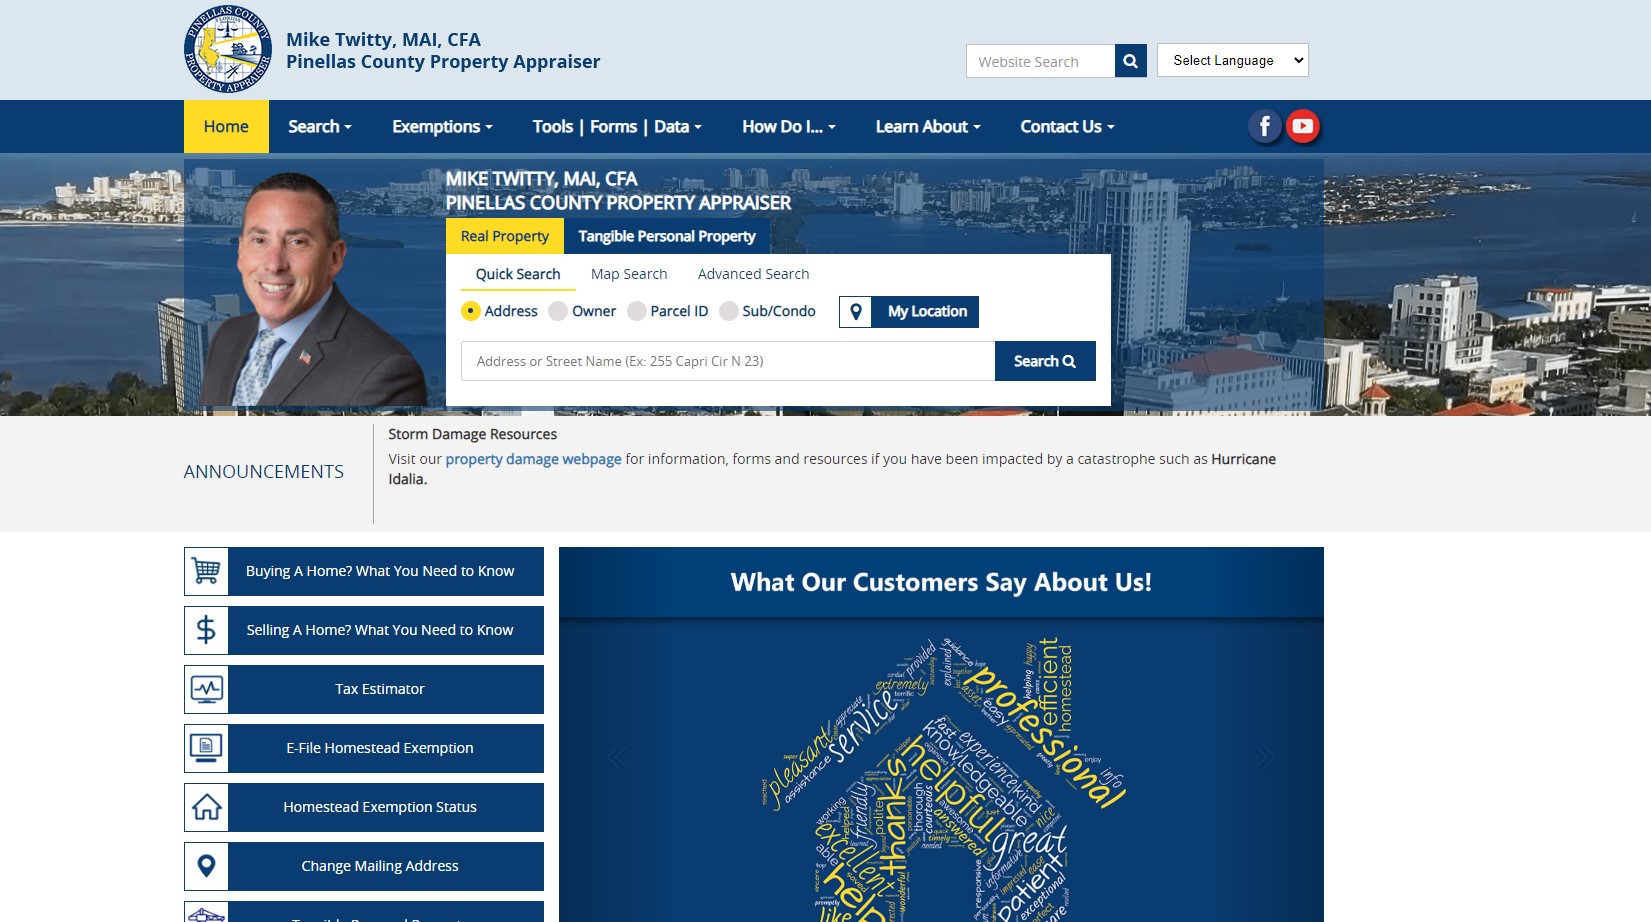The width and height of the screenshot is (1651, 922).
Task: Expand the Contact Us menu
Action: [x=1067, y=127]
